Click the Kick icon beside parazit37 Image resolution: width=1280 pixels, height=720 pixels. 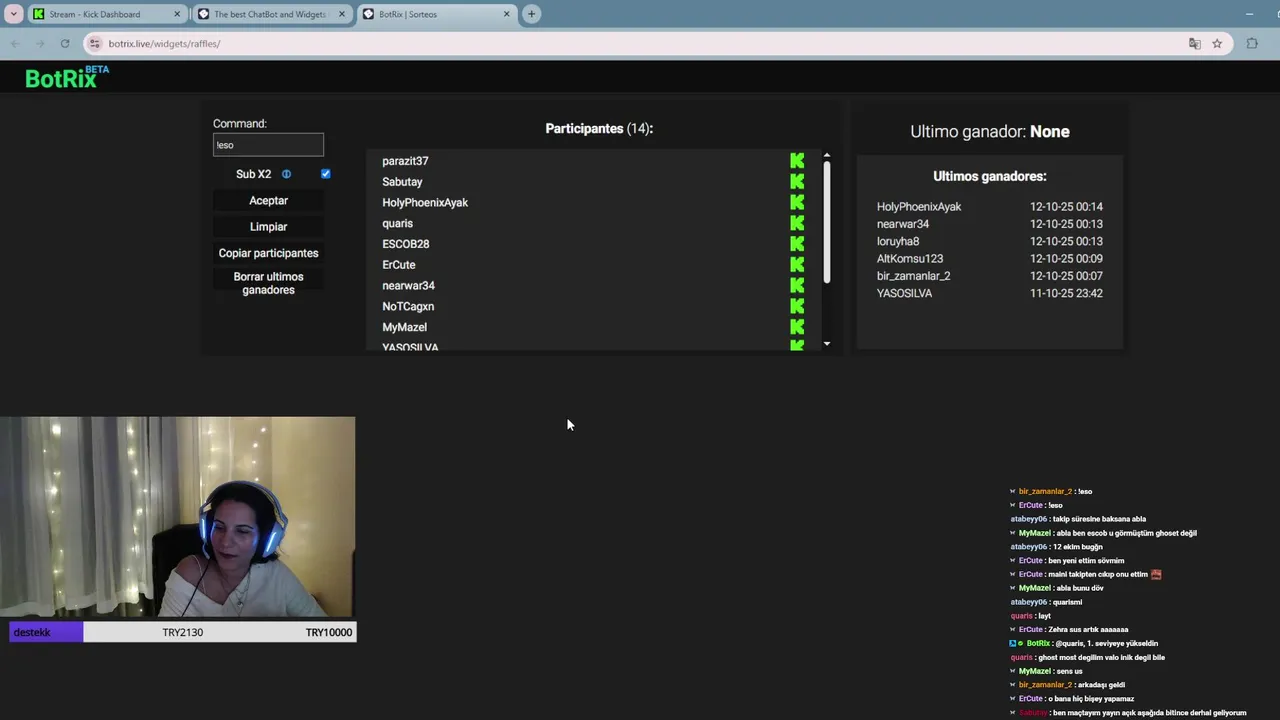tap(797, 161)
